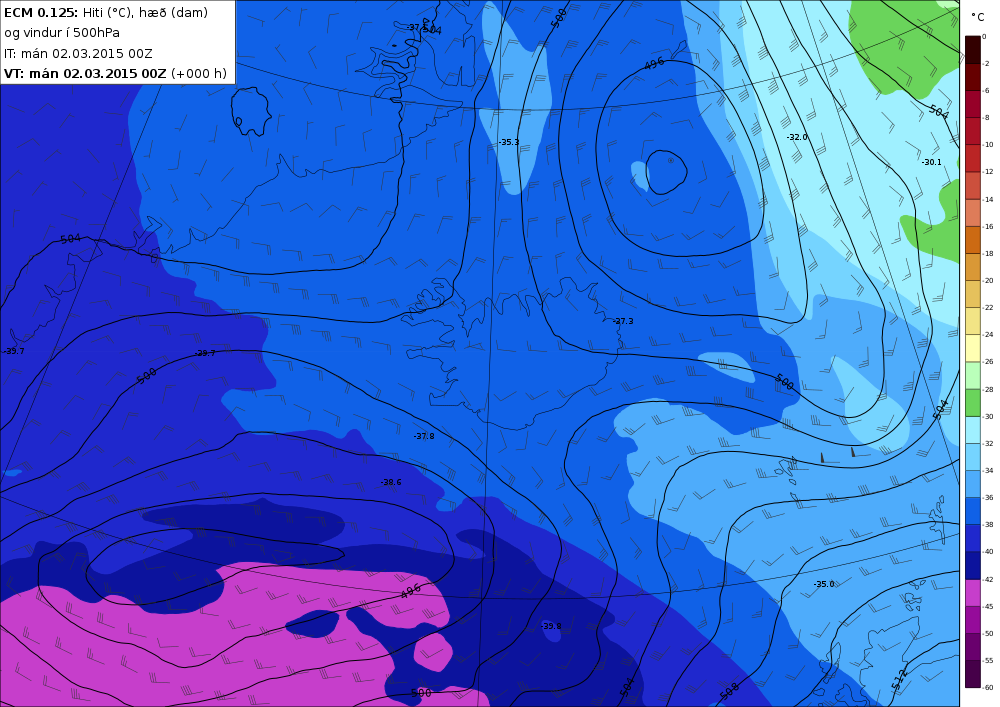Viewport: 1000px width, 707px height.
Task: Click the cyan swatch between -30 and -32
Action: pos(973,430)
